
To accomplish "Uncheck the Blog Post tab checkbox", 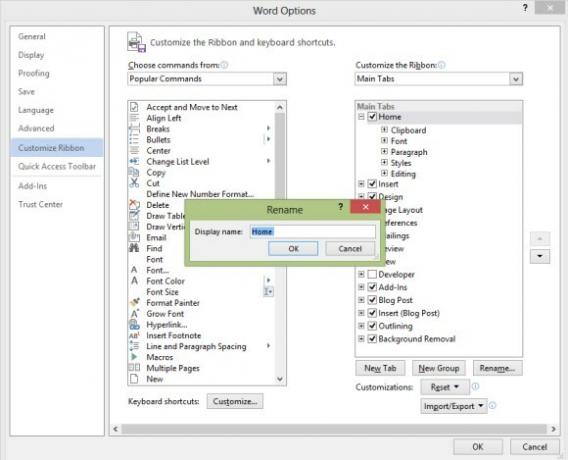I will click(x=372, y=300).
